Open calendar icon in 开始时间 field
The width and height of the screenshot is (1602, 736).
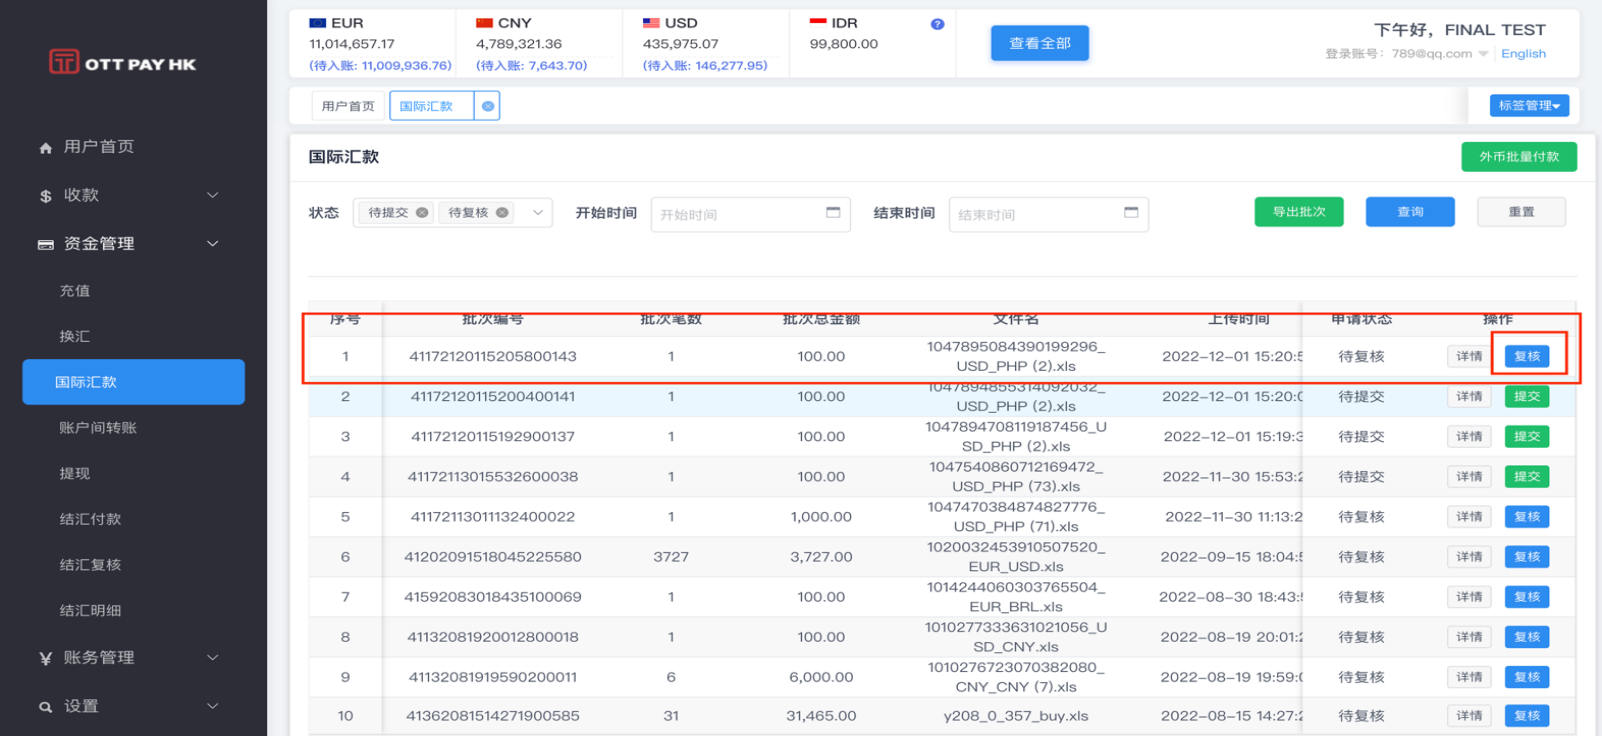click(833, 212)
